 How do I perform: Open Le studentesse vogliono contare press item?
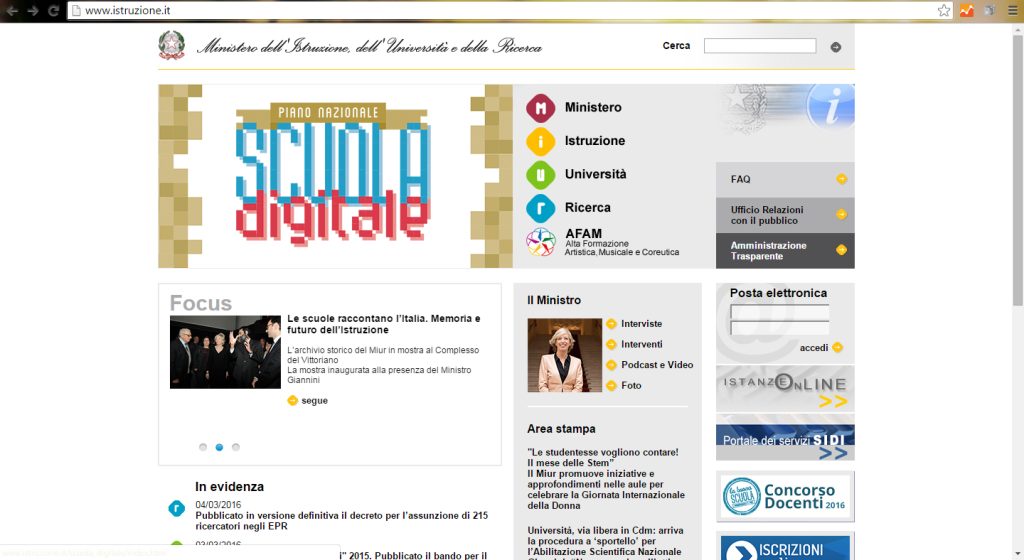coord(606,478)
